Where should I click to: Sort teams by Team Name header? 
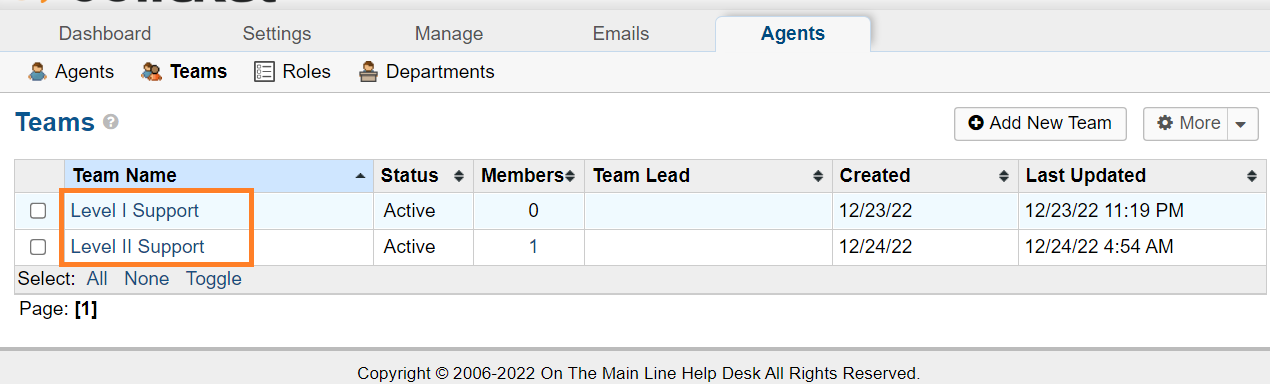(125, 176)
